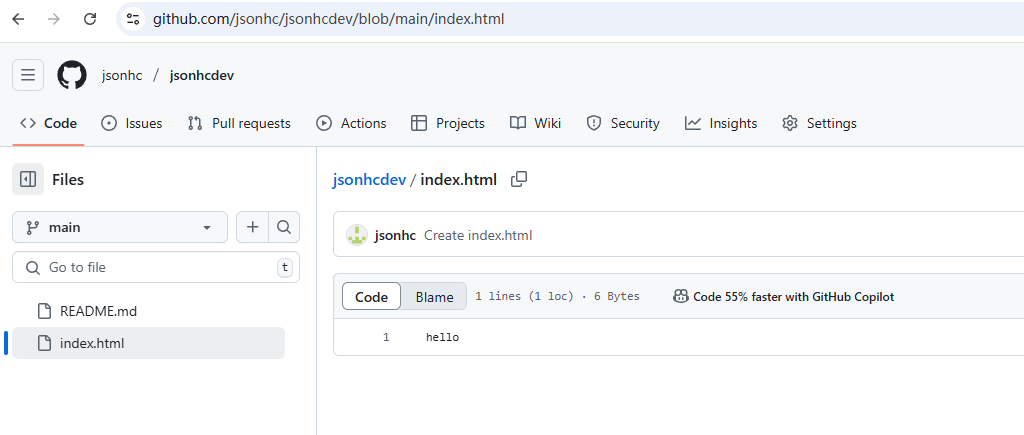The width and height of the screenshot is (1024, 435).
Task: Add a file with the plus button
Action: pos(252,227)
